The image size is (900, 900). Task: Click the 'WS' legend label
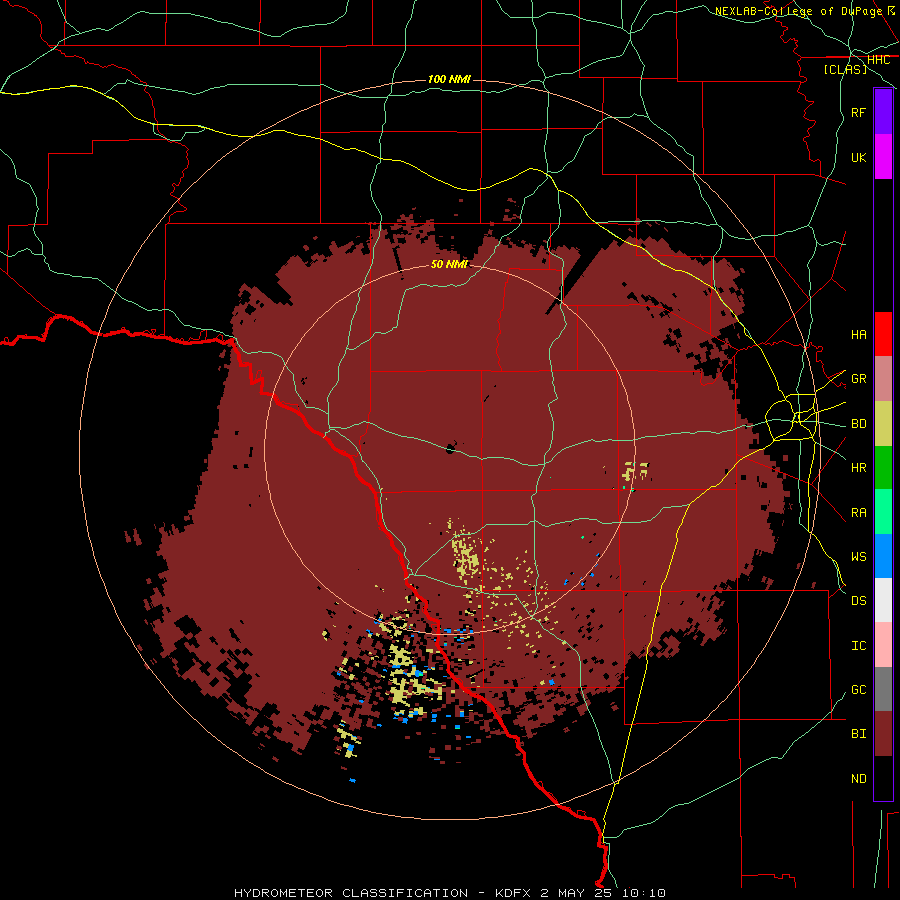(858, 557)
